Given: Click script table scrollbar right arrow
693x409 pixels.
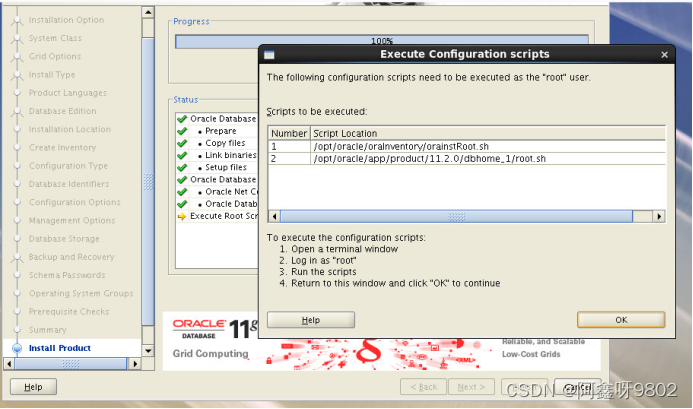Looking at the screenshot, I should coord(659,216).
